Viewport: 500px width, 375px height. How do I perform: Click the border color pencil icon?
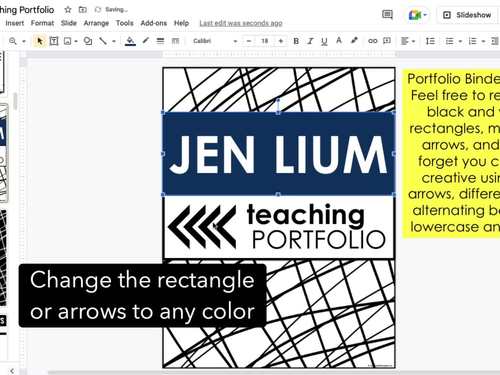click(145, 41)
